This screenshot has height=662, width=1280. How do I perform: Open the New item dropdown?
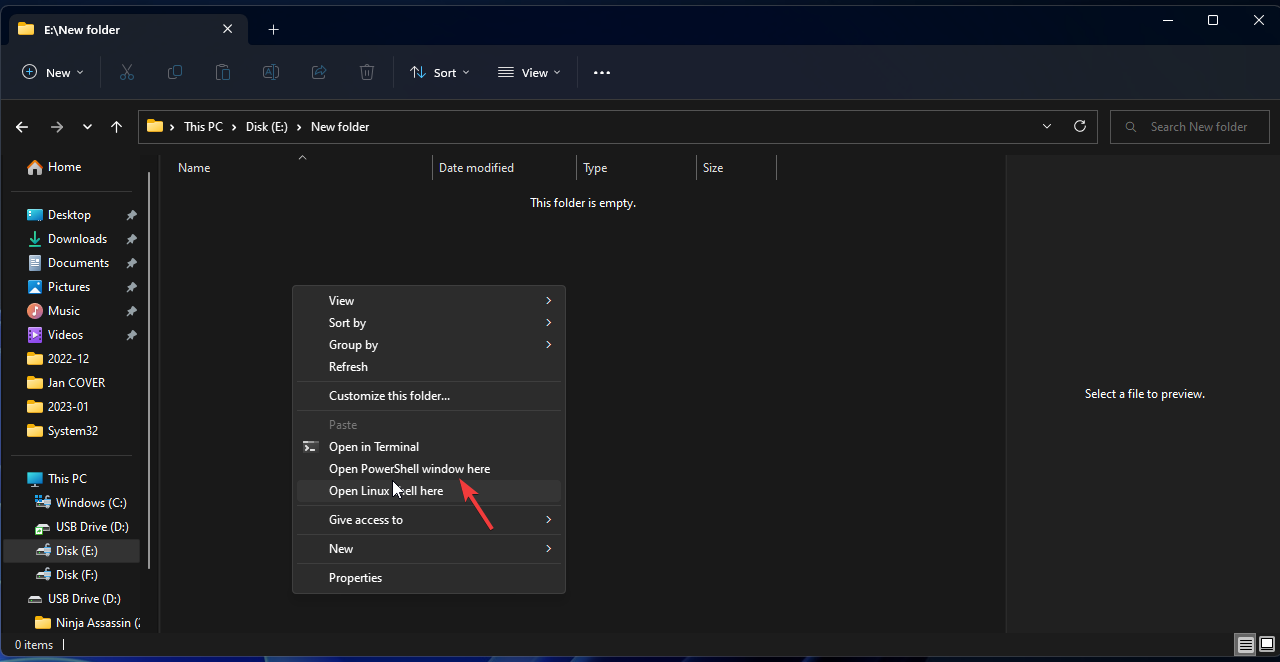click(53, 72)
